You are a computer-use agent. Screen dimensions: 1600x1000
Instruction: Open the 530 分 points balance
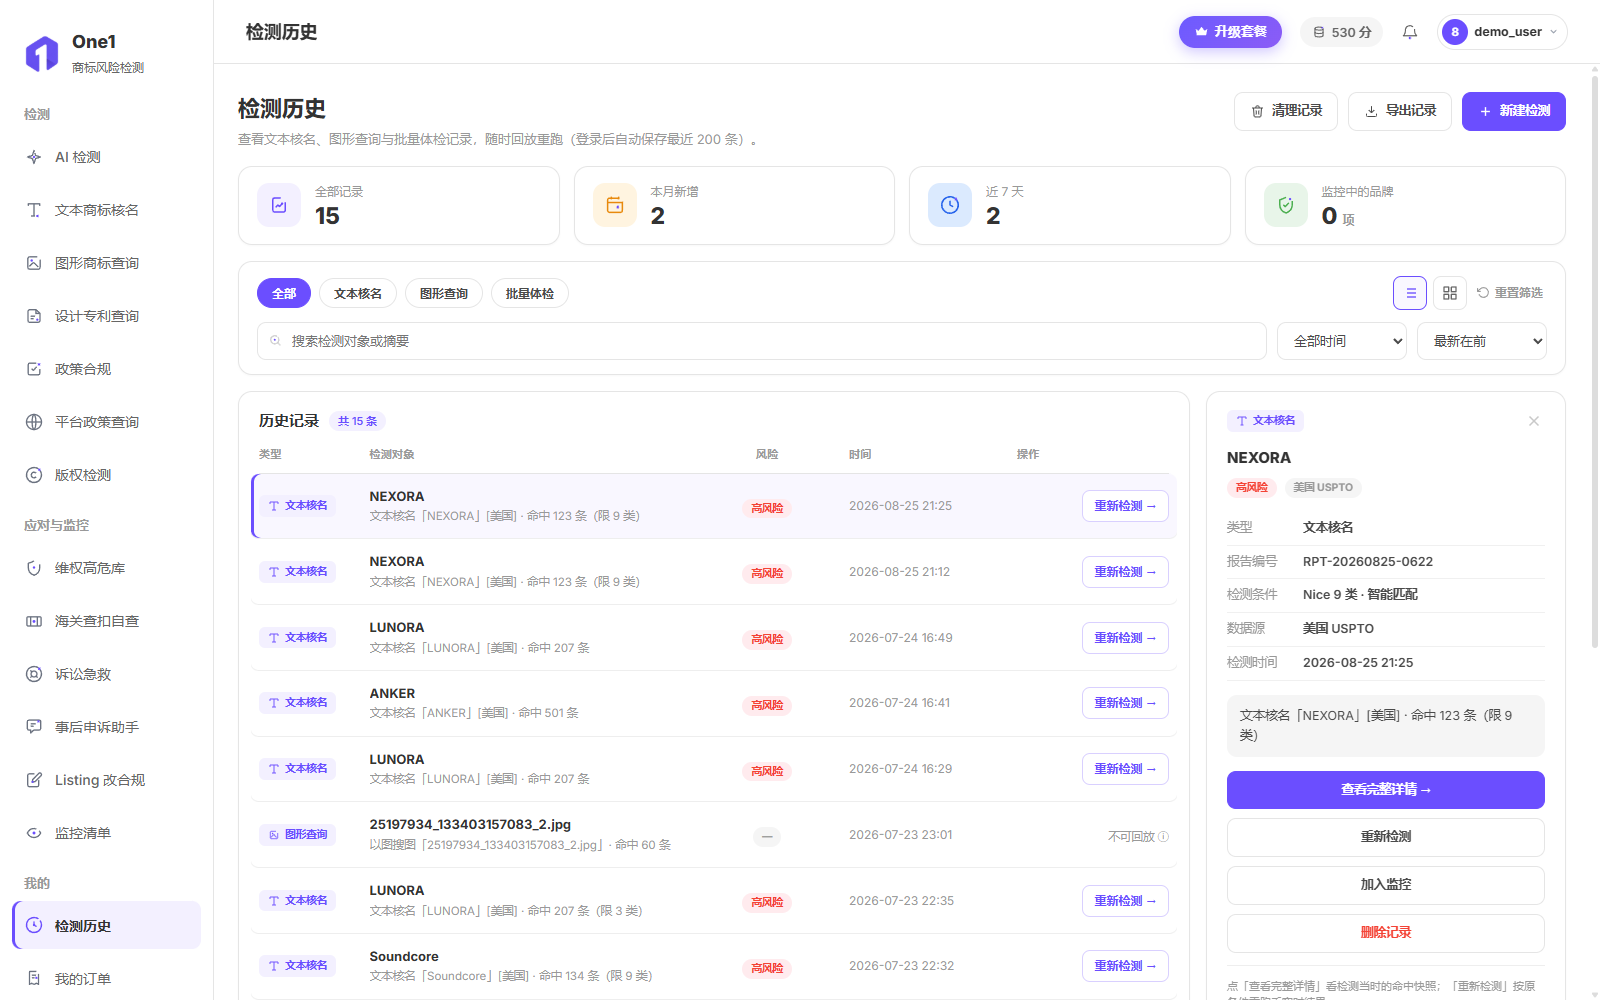pyautogui.click(x=1342, y=32)
